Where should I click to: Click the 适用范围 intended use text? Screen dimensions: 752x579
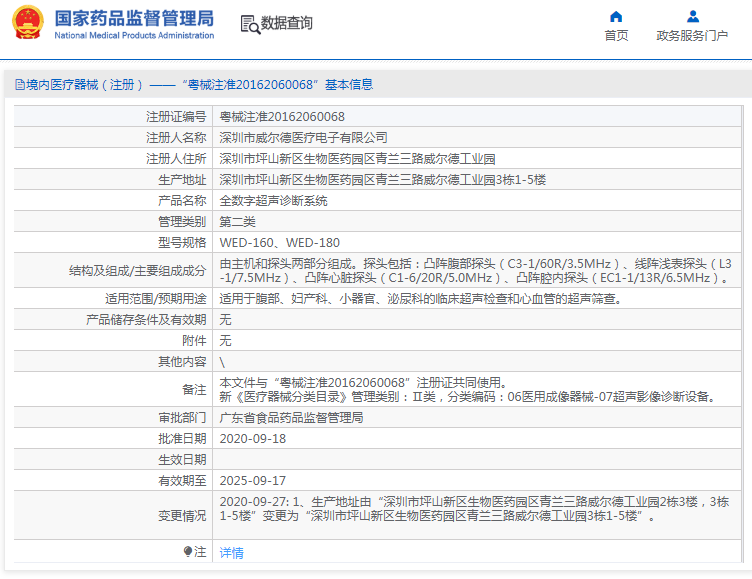tap(421, 299)
